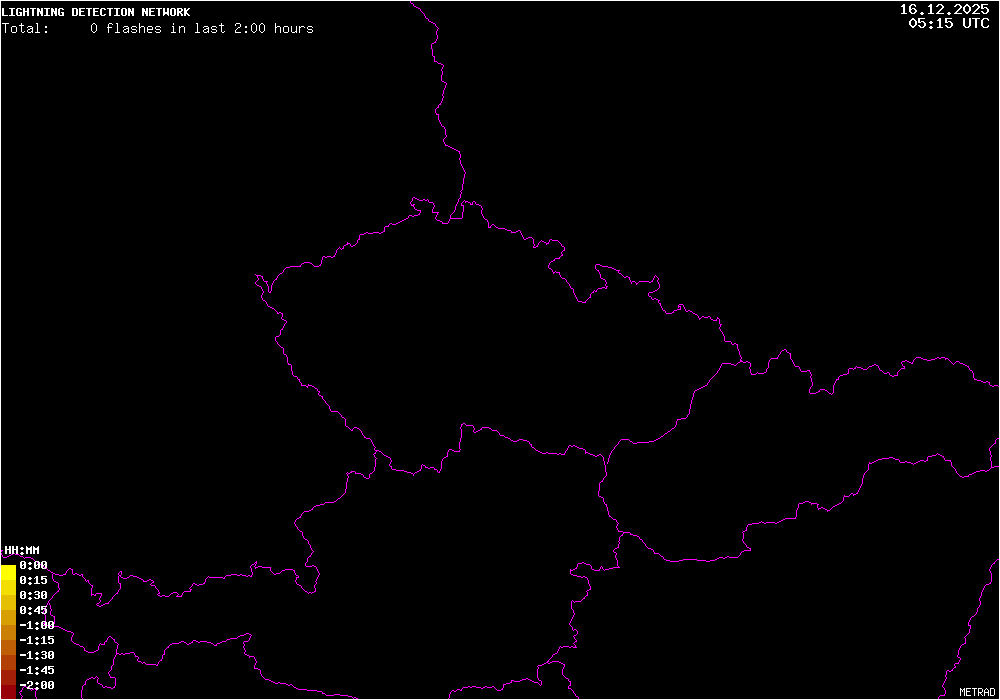Viewport: 1000px width, 700px height.
Task: Click the -1:30 legend time label
Action: click(x=36, y=655)
